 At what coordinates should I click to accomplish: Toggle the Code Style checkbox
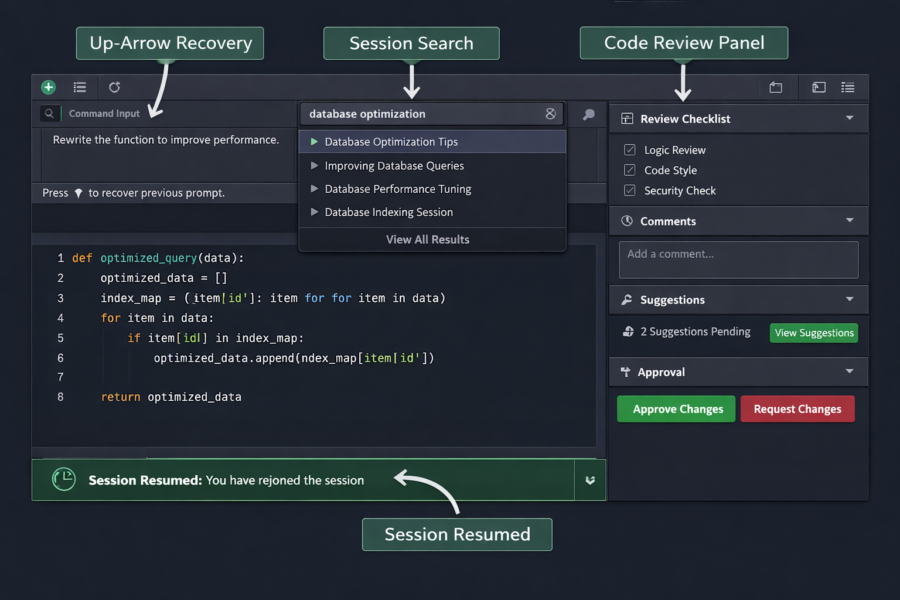point(630,170)
